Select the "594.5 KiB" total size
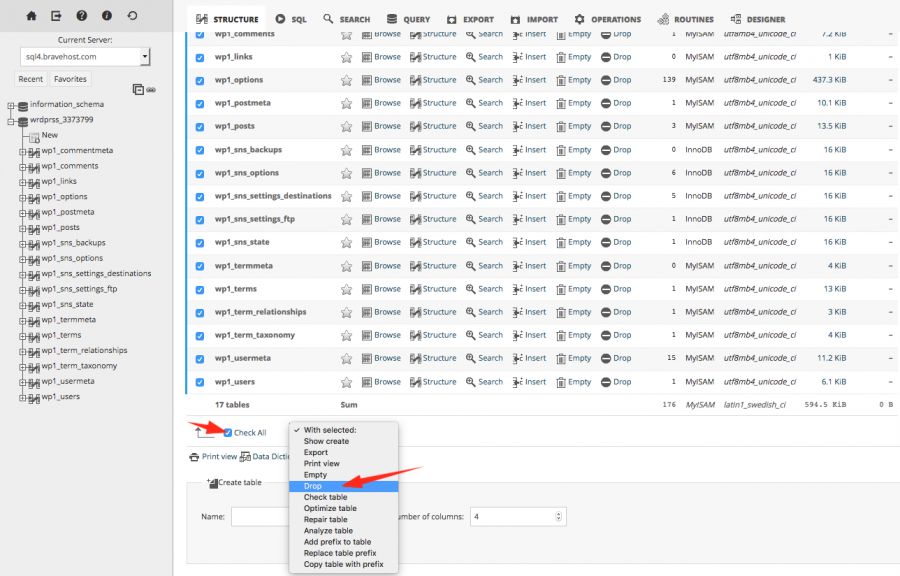Image resolution: width=900 pixels, height=576 pixels. coord(825,405)
